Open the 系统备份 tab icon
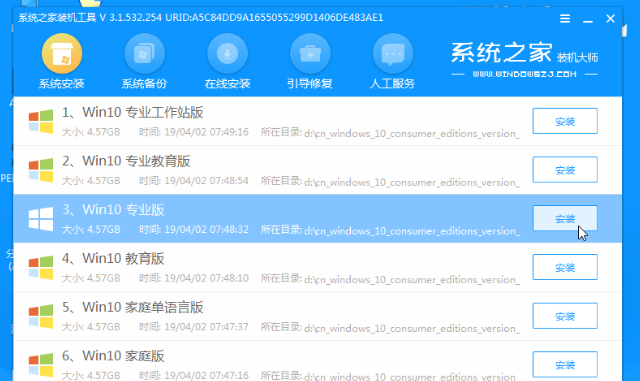This screenshot has width=640, height=381. (x=144, y=54)
